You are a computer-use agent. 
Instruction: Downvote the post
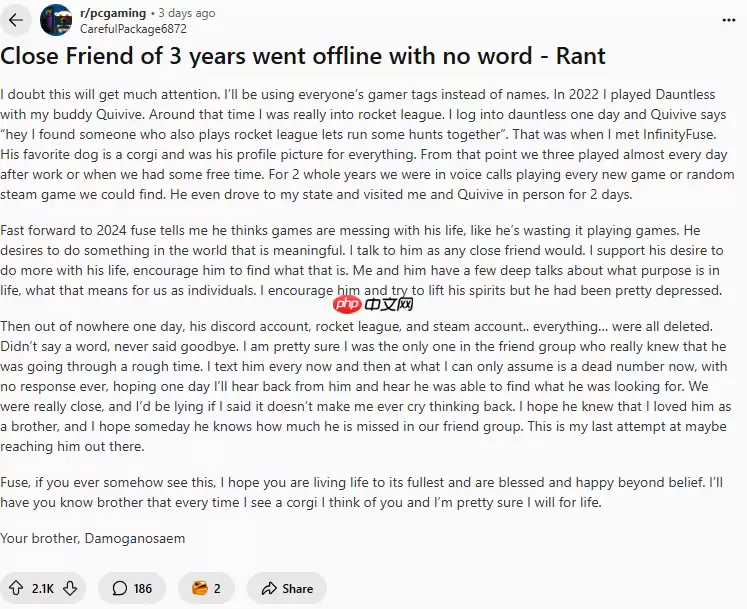[70, 588]
